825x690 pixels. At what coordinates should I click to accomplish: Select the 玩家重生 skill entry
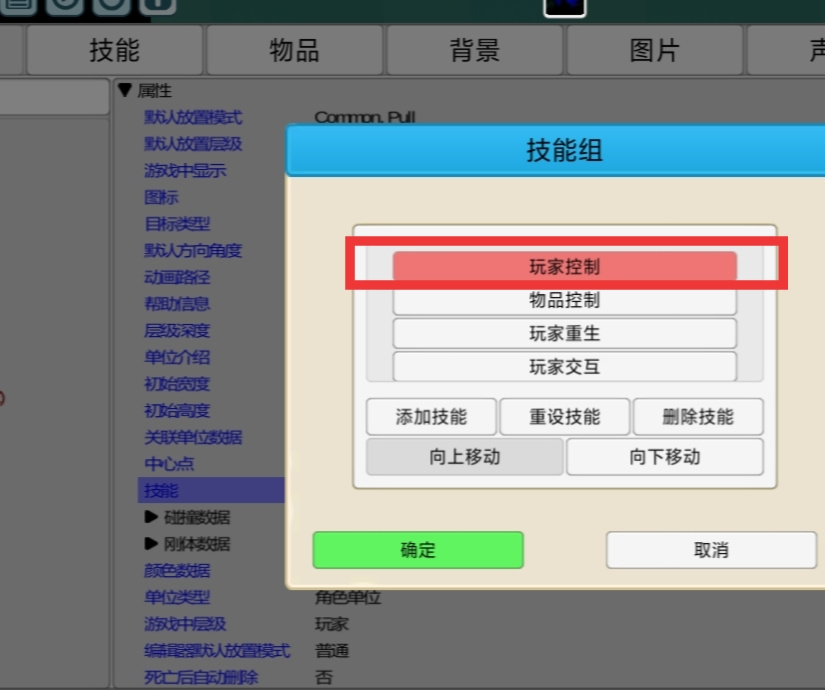click(565, 333)
